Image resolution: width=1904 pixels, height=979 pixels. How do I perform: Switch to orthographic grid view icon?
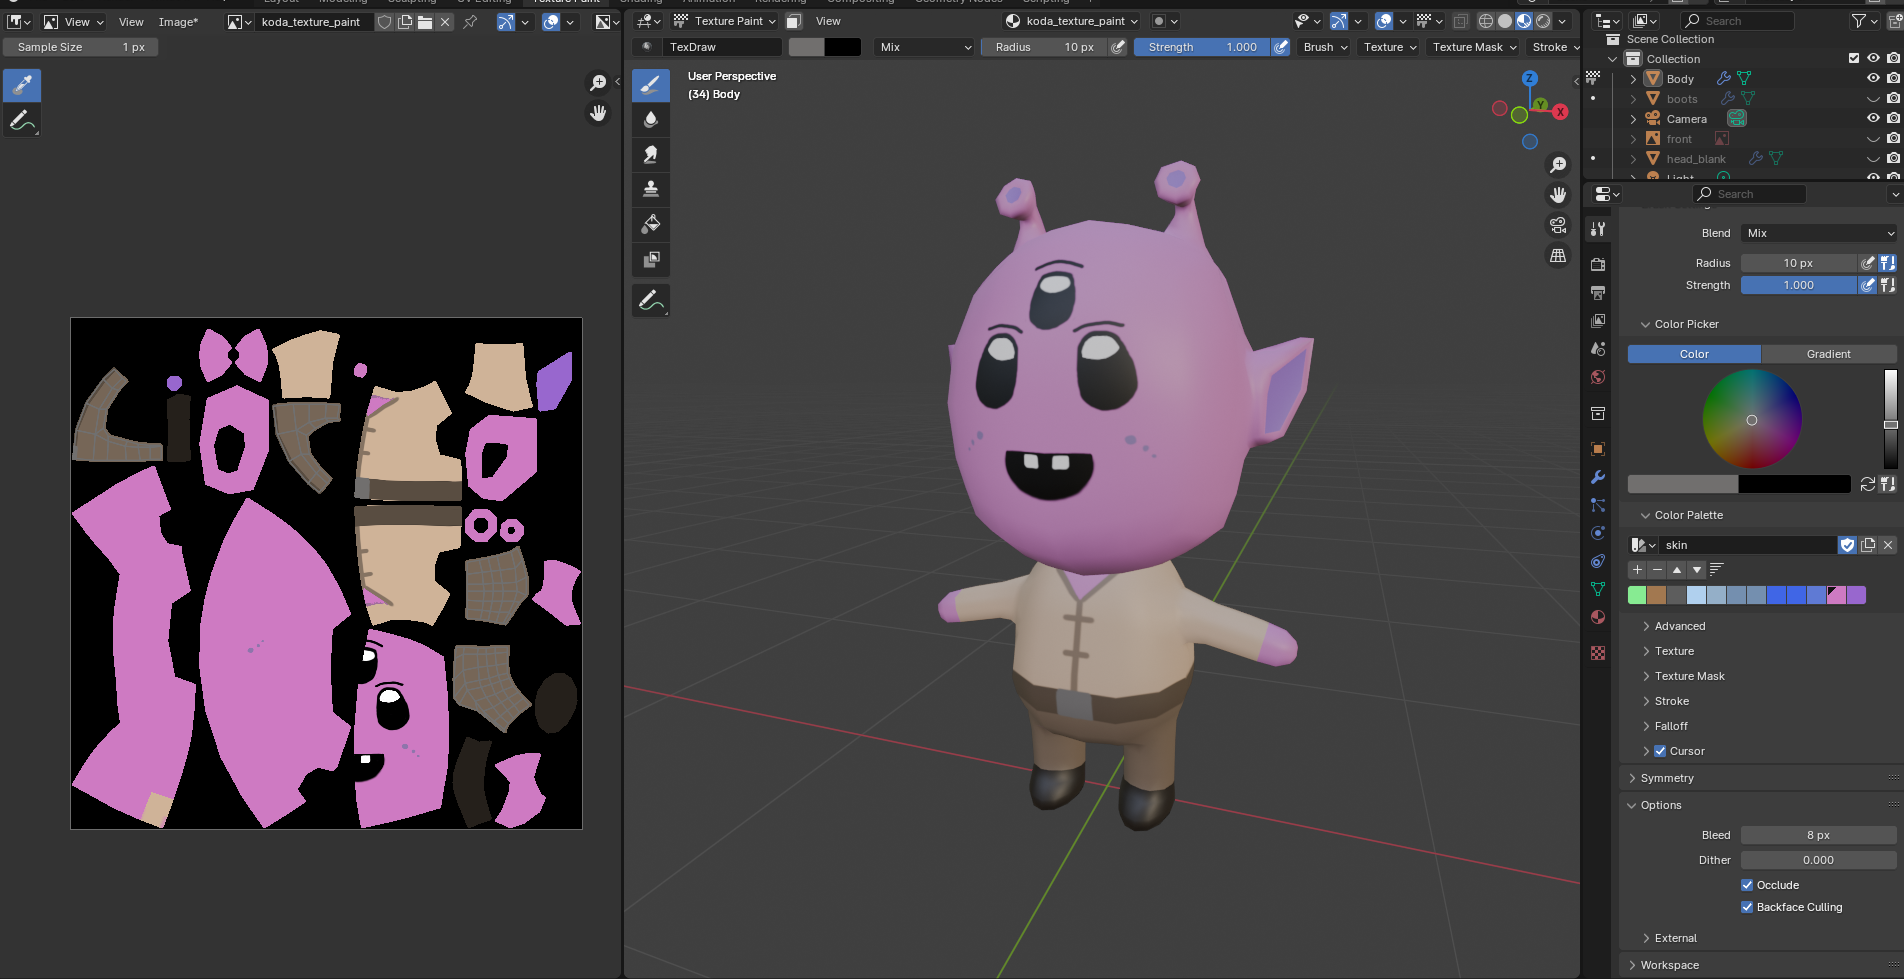(1557, 256)
